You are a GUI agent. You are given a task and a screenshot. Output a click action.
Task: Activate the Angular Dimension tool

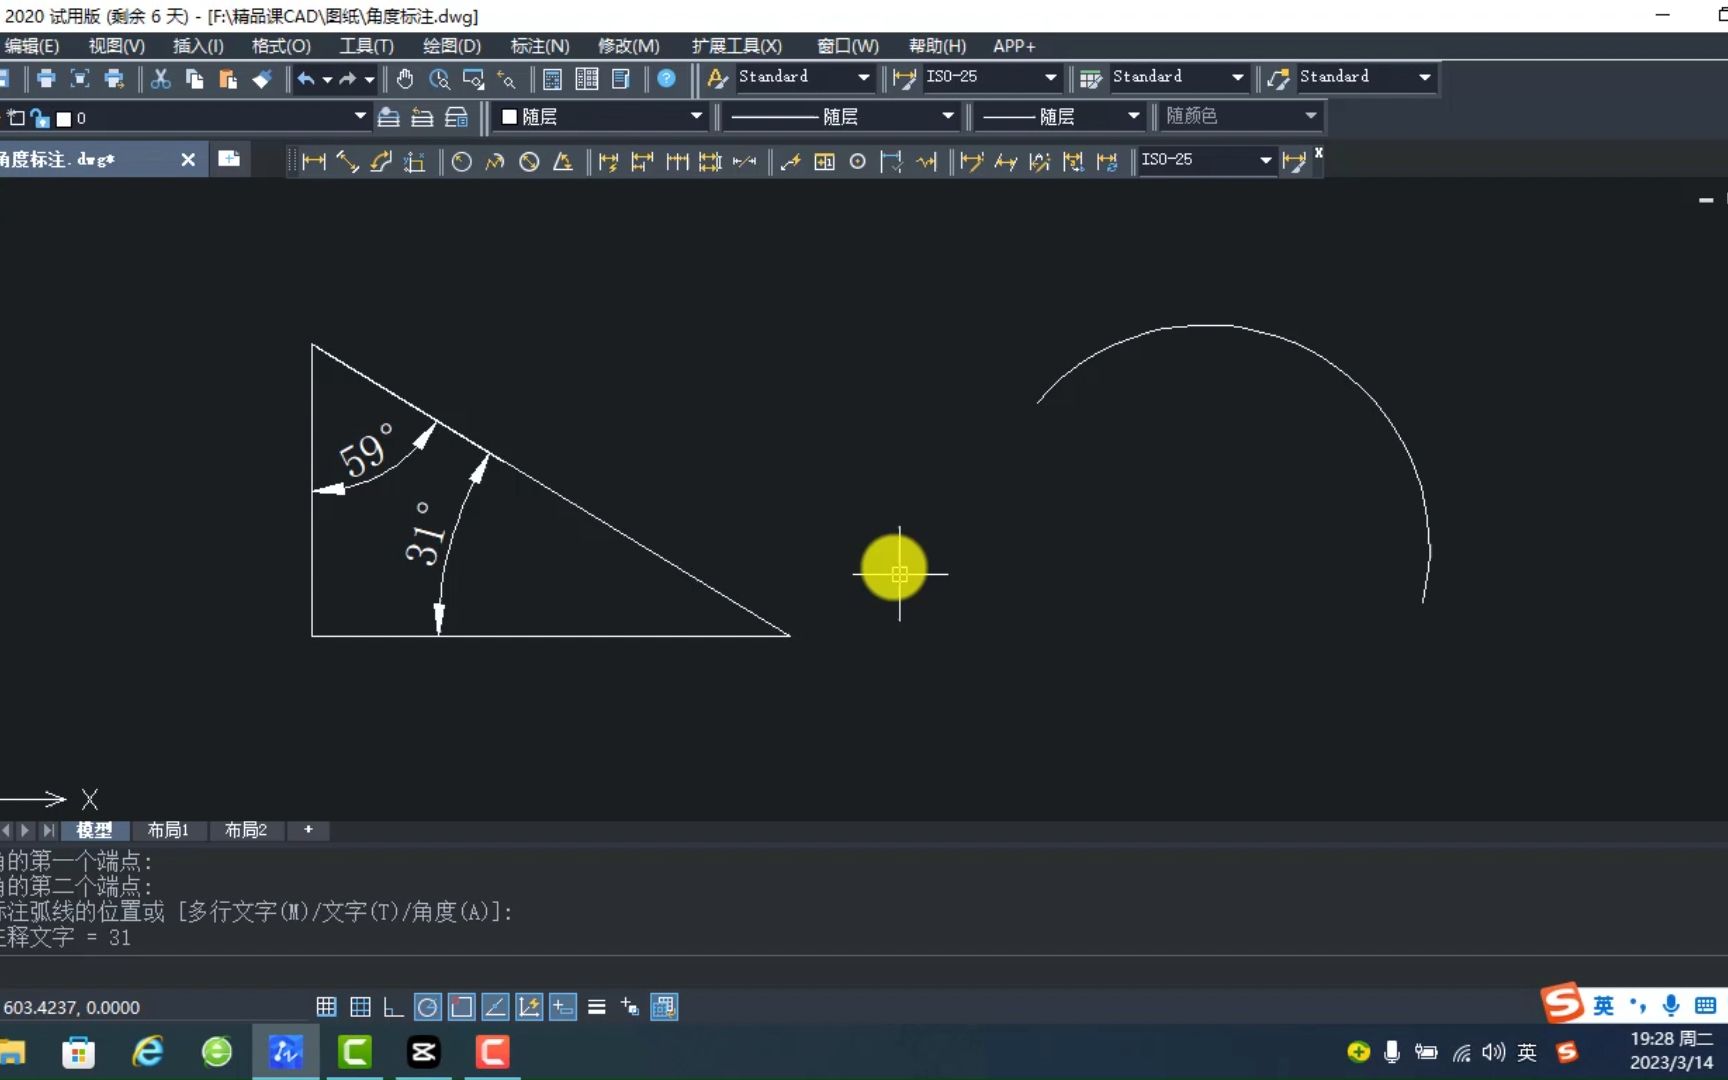[x=564, y=161]
